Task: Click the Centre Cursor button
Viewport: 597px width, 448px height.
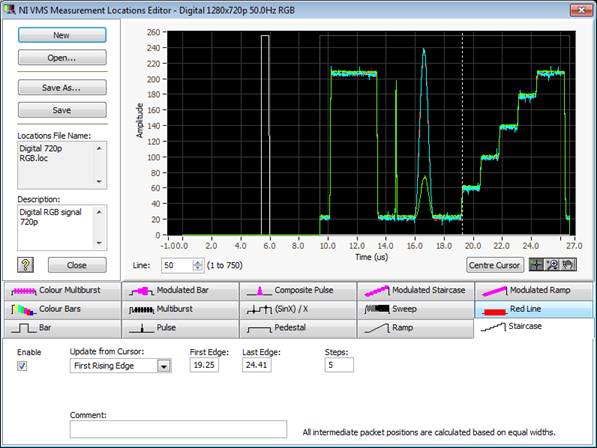Action: point(495,265)
